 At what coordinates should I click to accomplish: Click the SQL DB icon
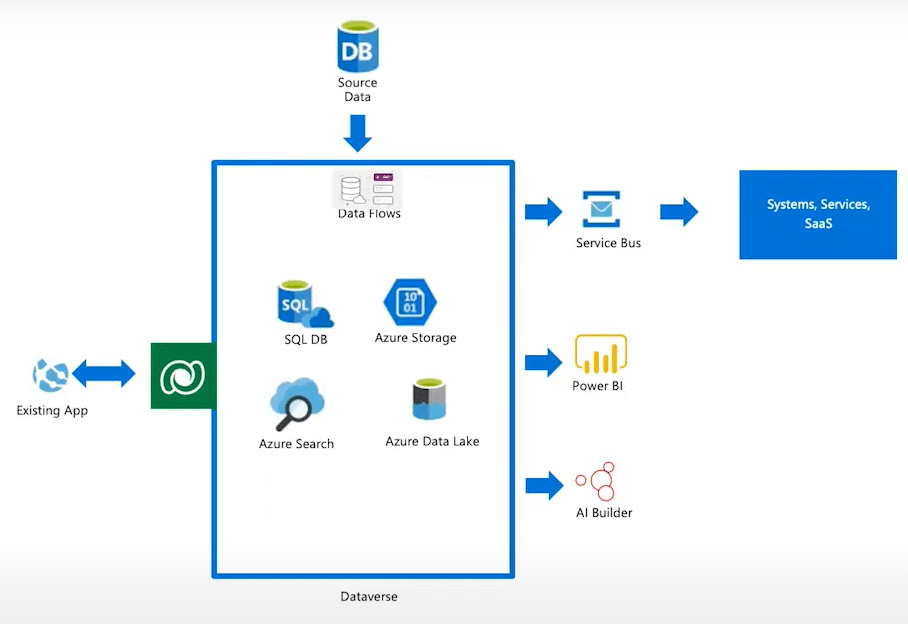click(305, 304)
